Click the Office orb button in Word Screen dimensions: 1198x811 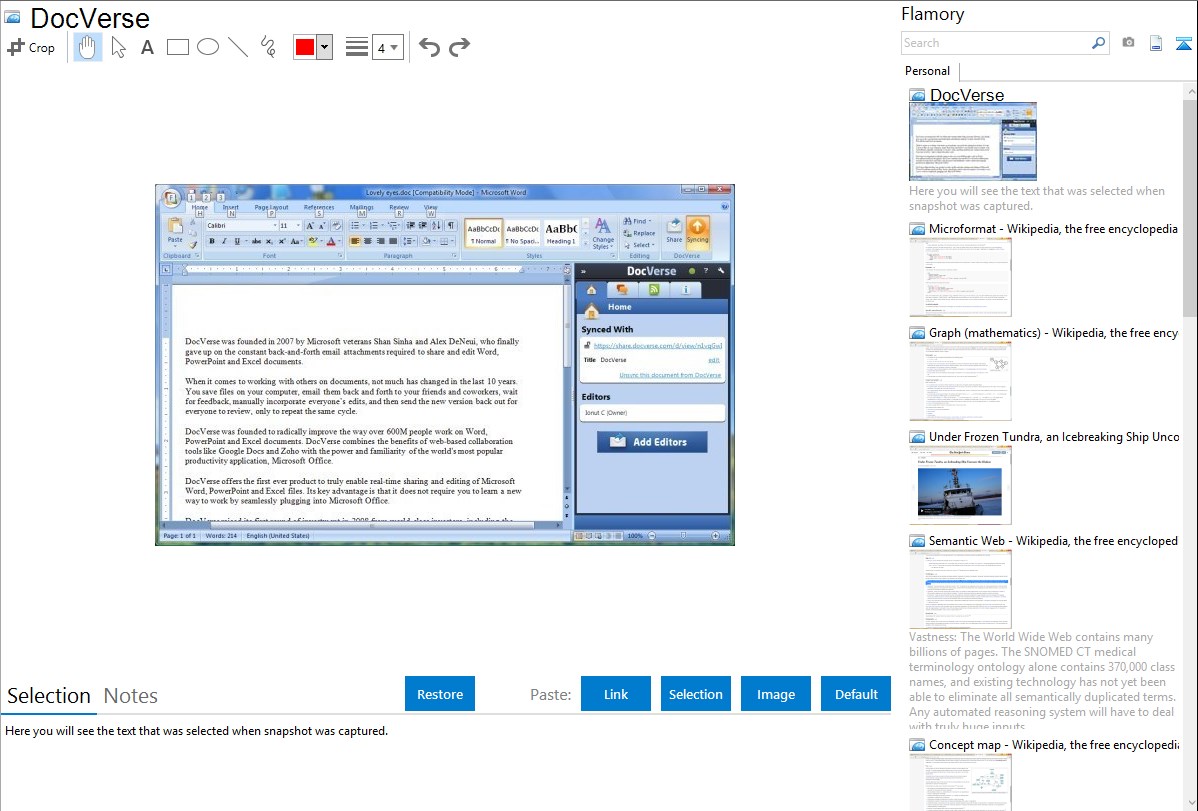(171, 200)
